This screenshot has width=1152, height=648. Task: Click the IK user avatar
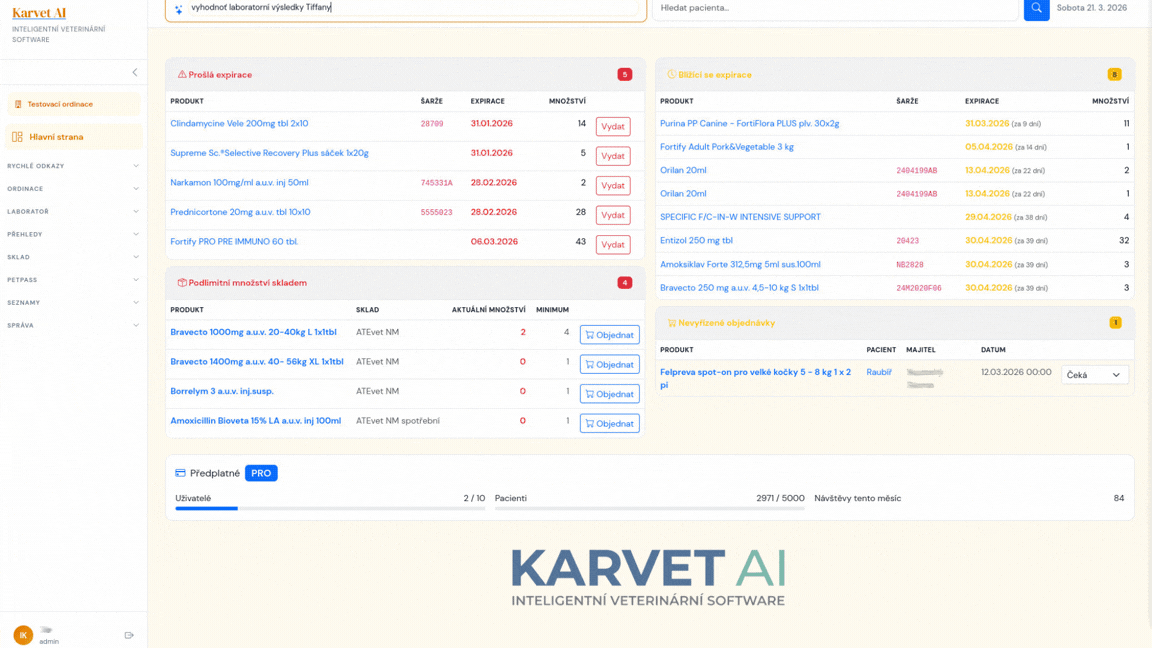coord(23,635)
